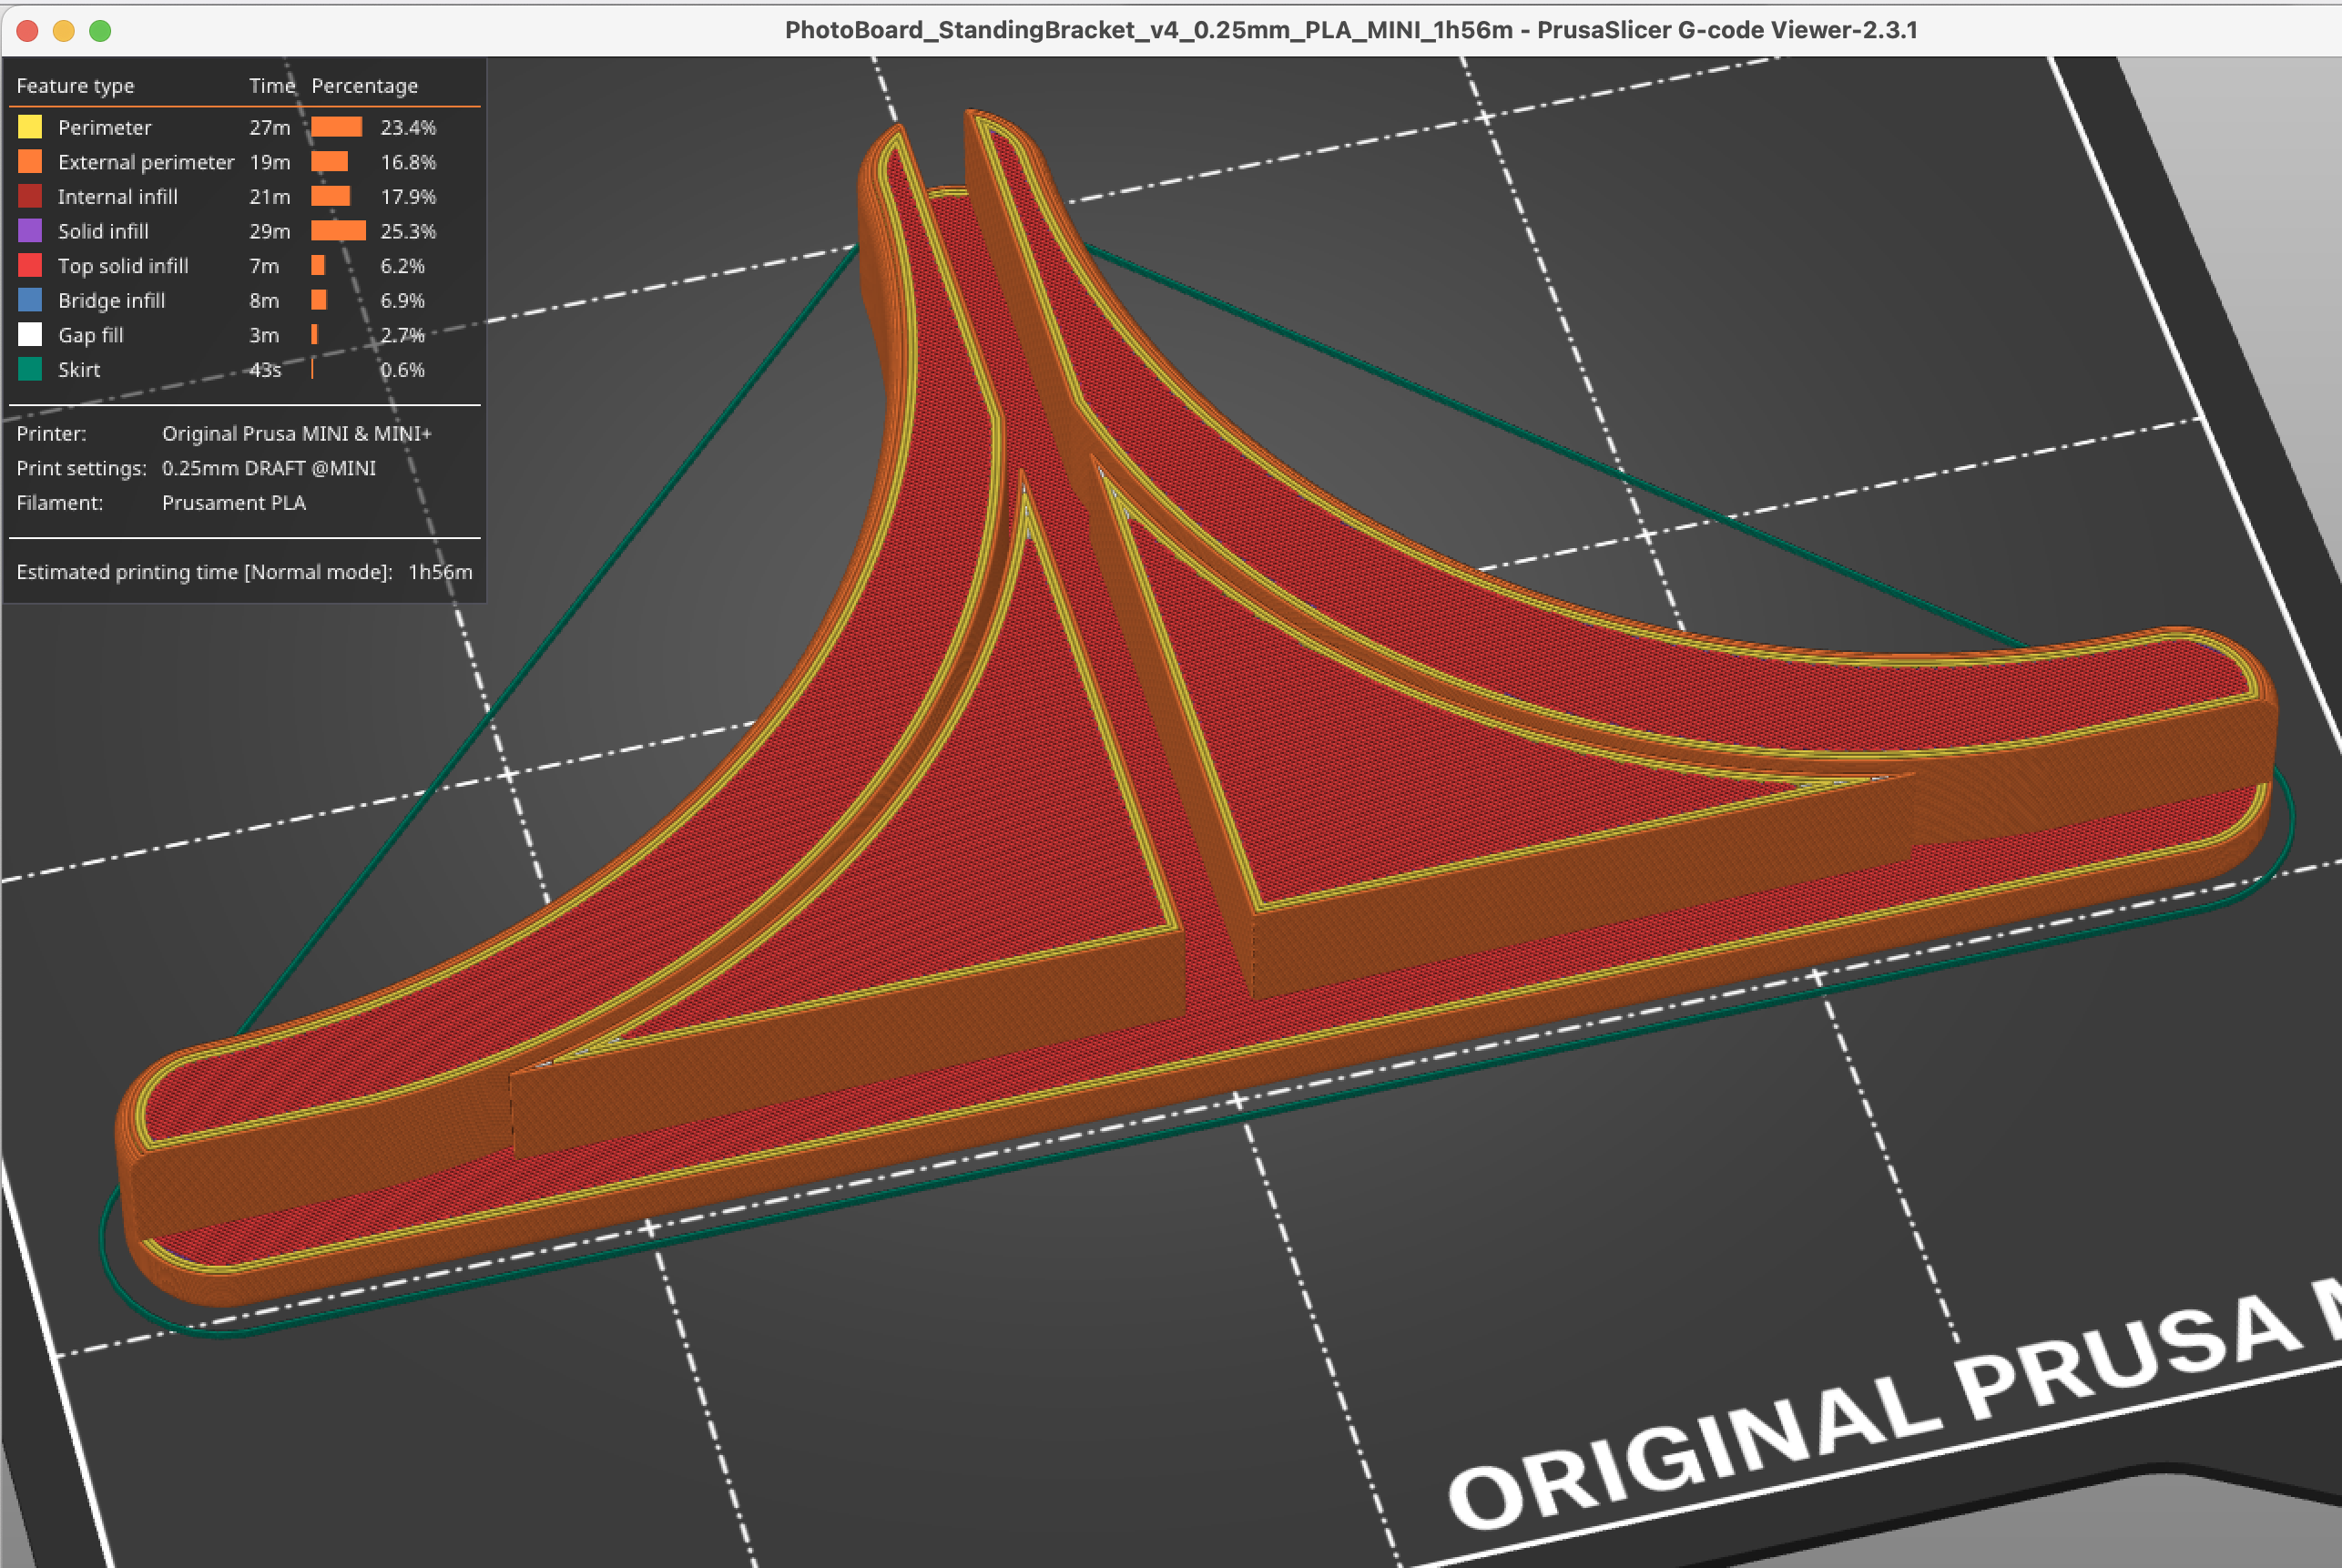Click the Time column header

(271, 86)
